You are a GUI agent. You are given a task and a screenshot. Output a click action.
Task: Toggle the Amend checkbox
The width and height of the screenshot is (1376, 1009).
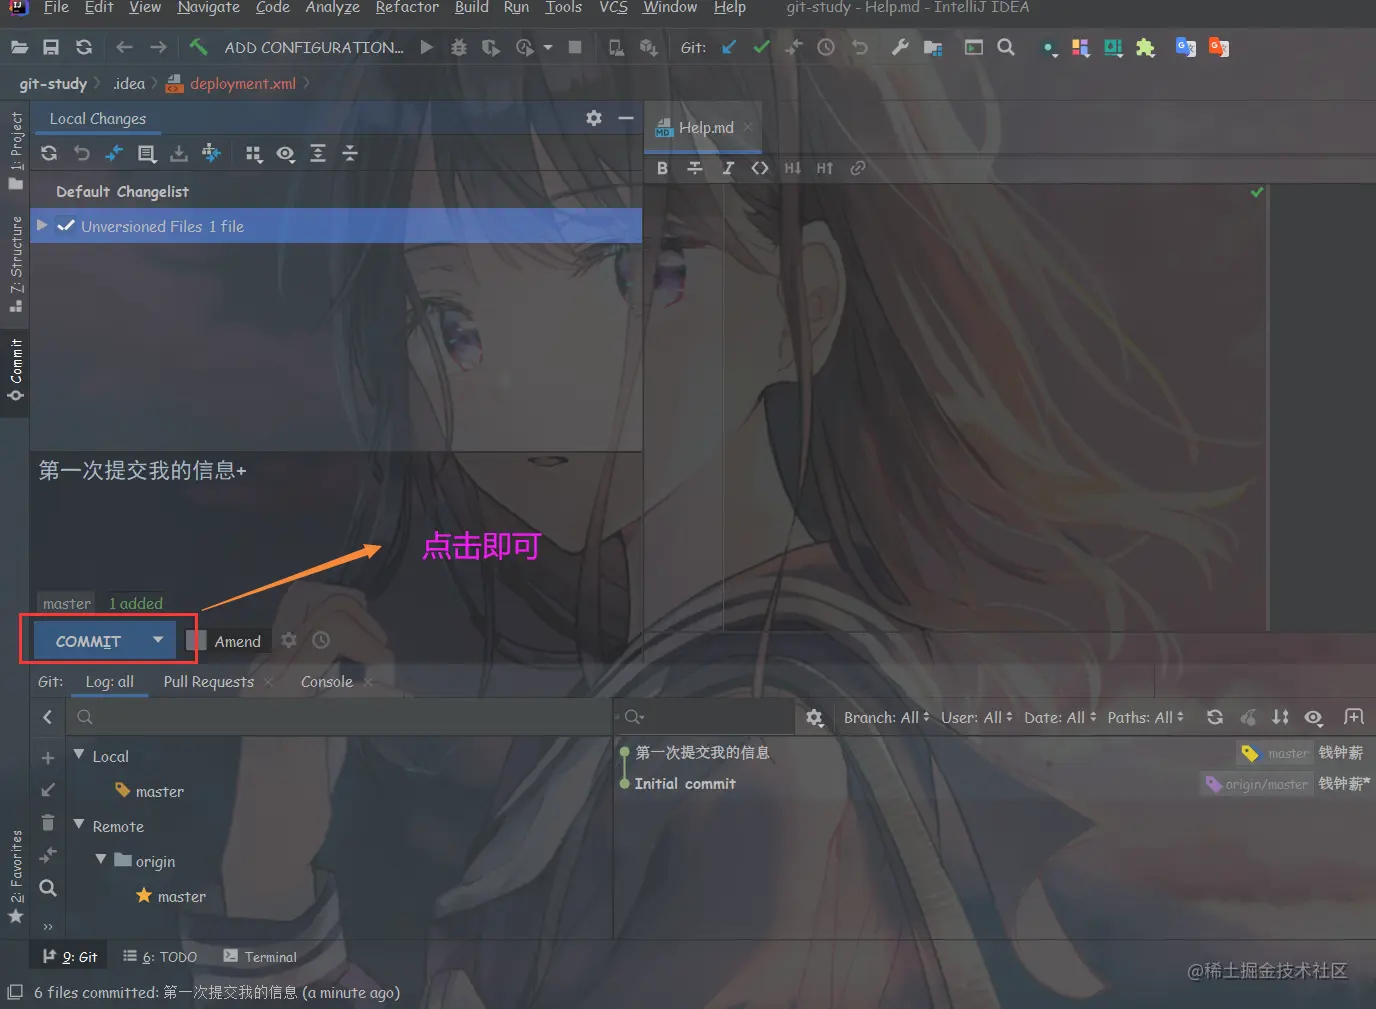197,641
